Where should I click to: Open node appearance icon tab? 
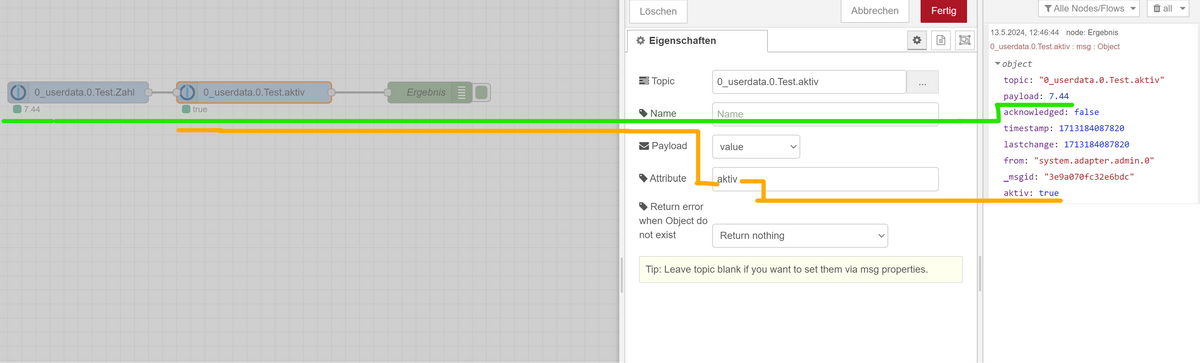964,40
